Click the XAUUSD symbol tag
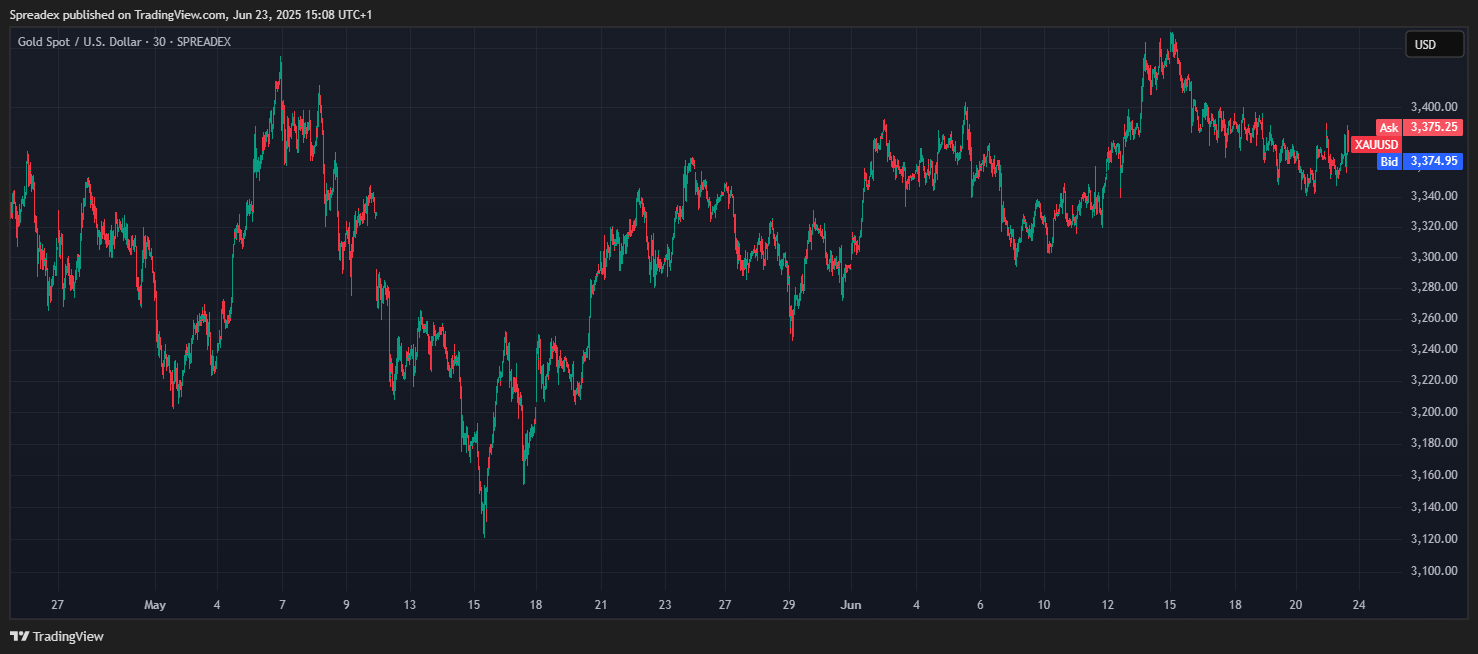1478x654 pixels. (x=1377, y=144)
